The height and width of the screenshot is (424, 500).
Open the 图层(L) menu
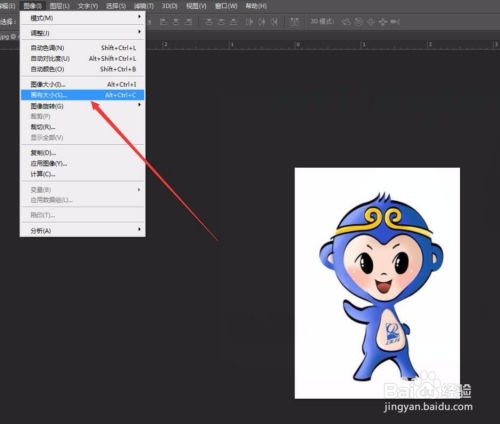pos(60,6)
